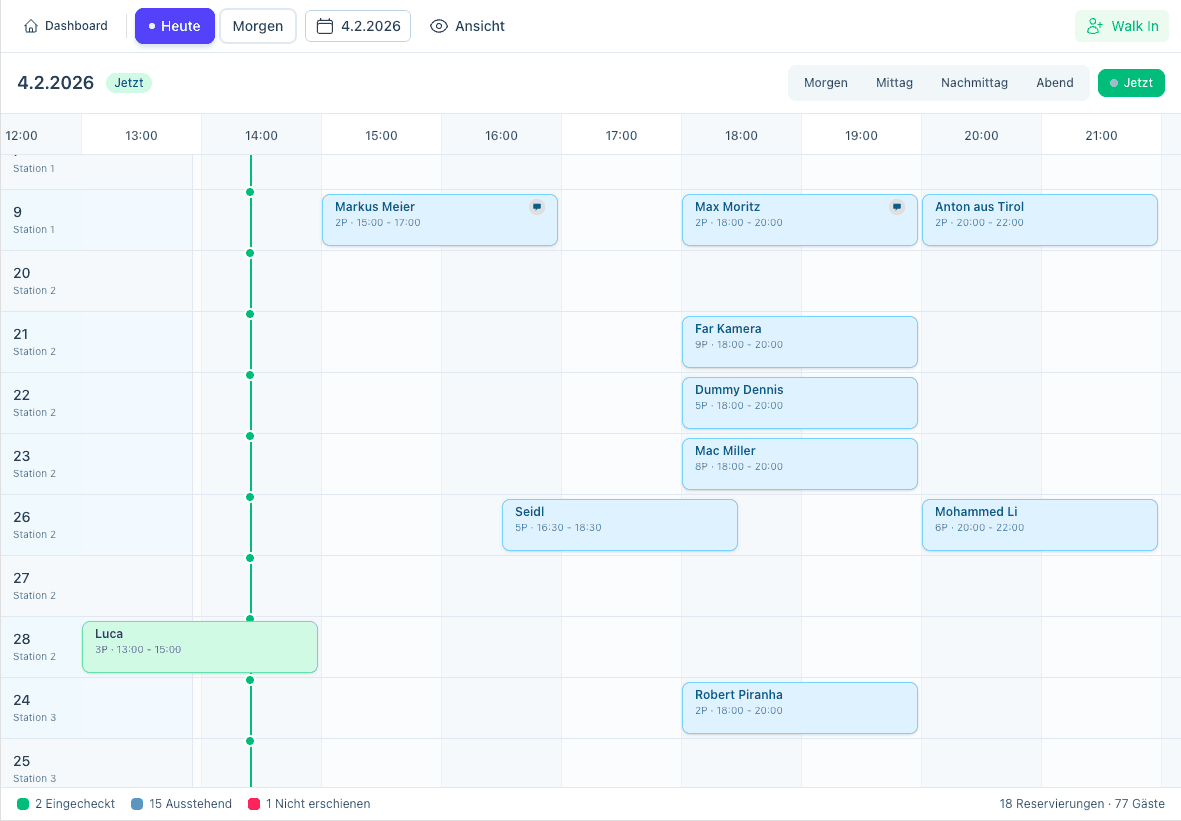
Task: Switch to Heute view
Action: point(175,26)
